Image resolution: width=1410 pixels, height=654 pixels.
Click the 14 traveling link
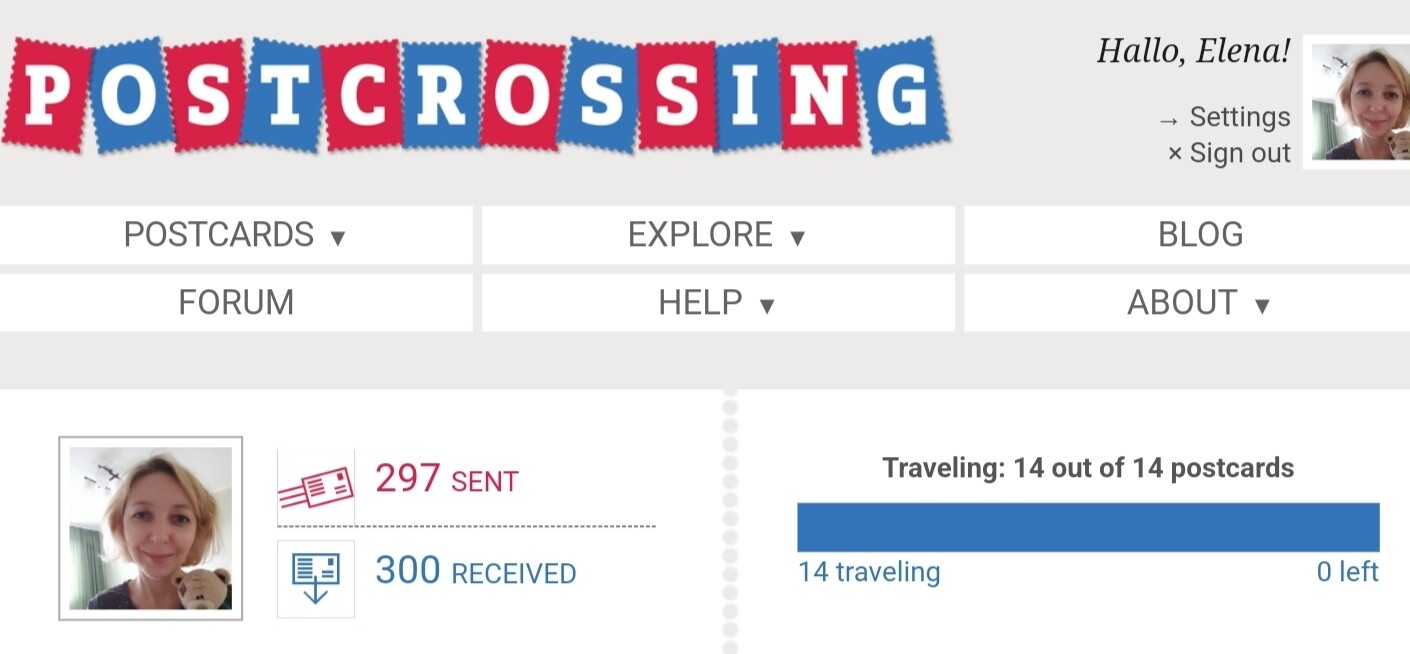click(869, 573)
